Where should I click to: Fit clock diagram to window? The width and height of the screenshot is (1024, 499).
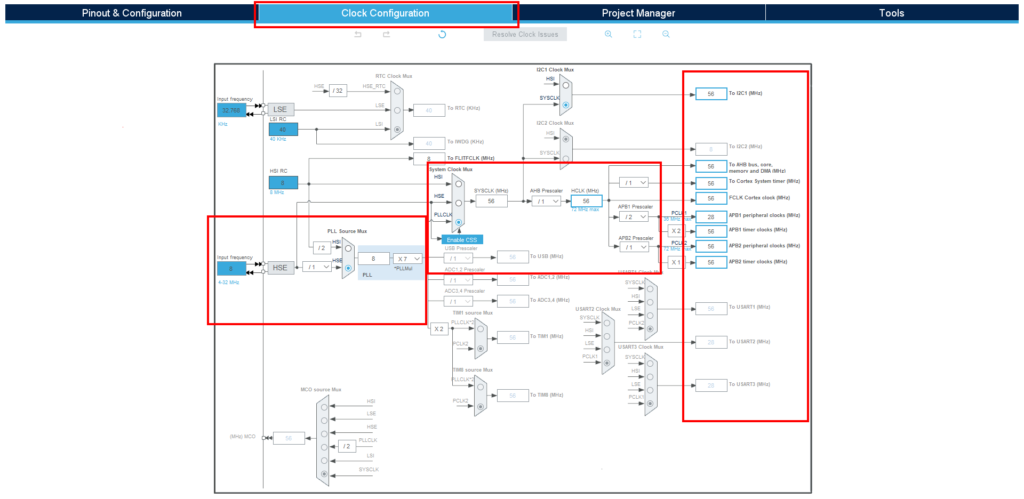tap(637, 34)
